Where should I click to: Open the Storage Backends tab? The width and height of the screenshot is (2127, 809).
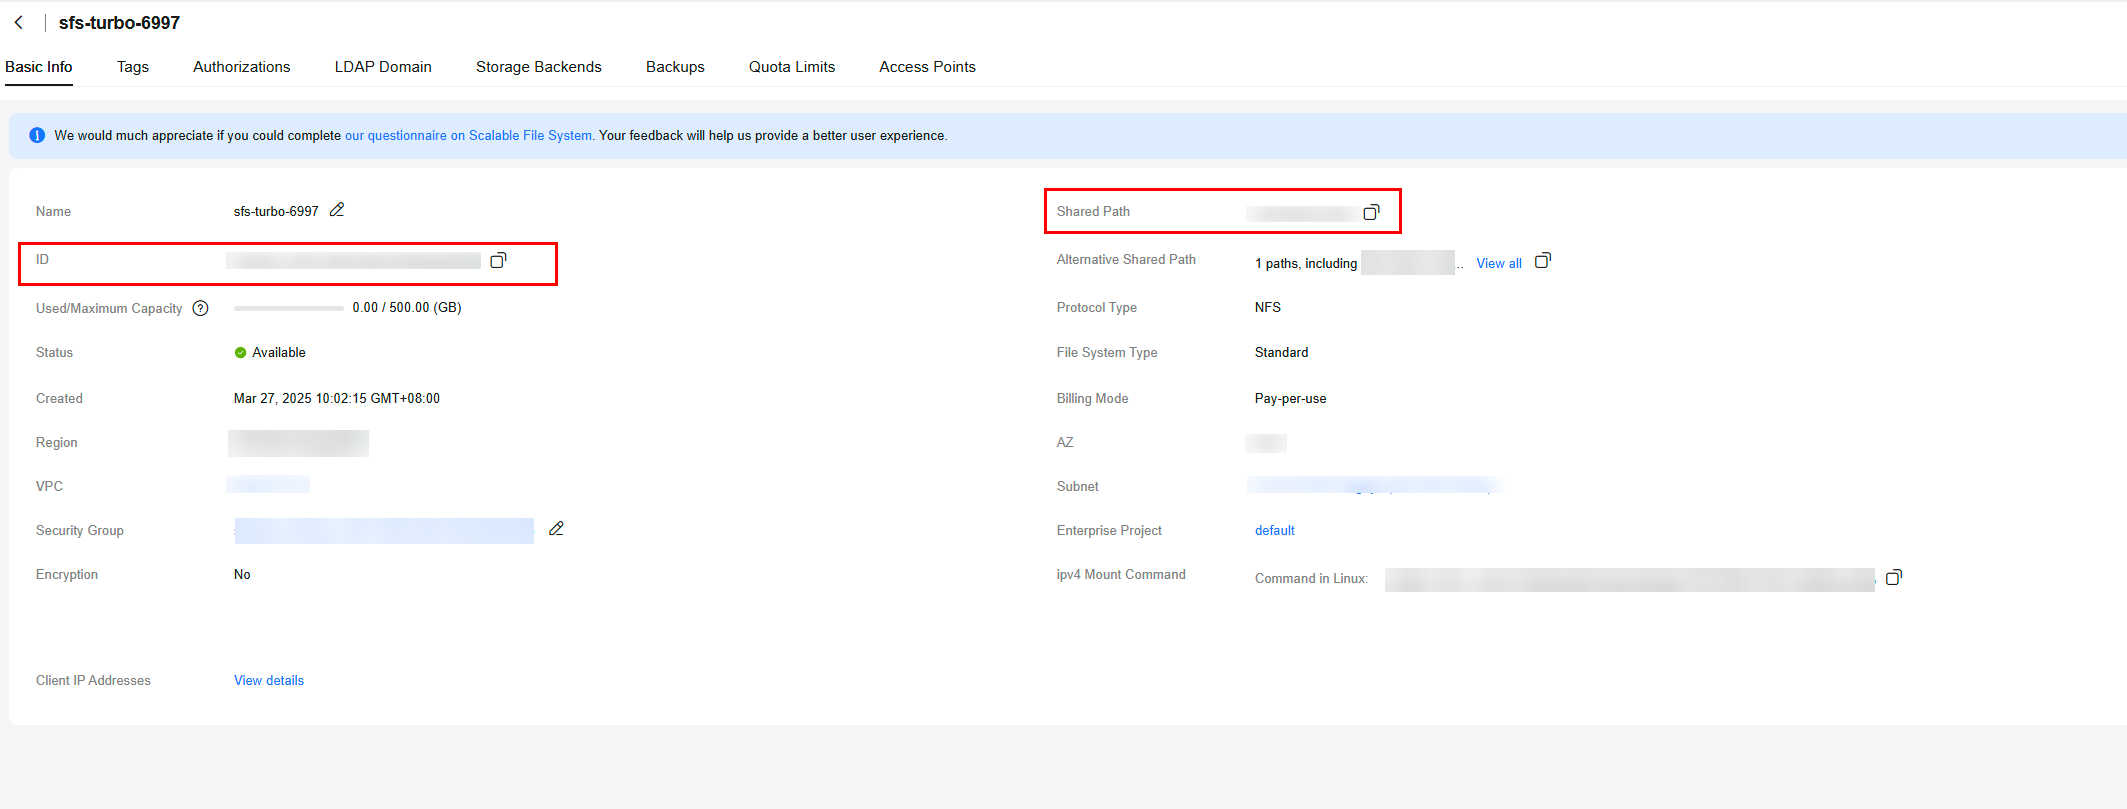[539, 67]
